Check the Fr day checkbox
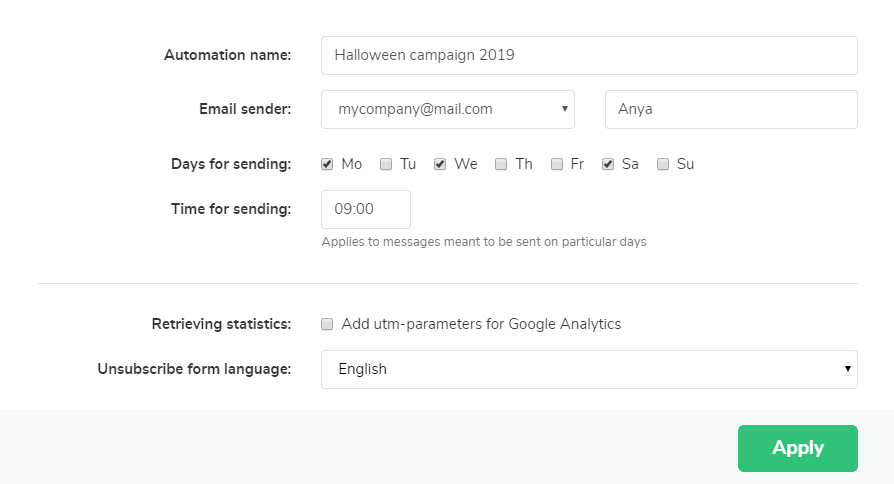Viewport: 894px width, 484px height. coord(557,165)
